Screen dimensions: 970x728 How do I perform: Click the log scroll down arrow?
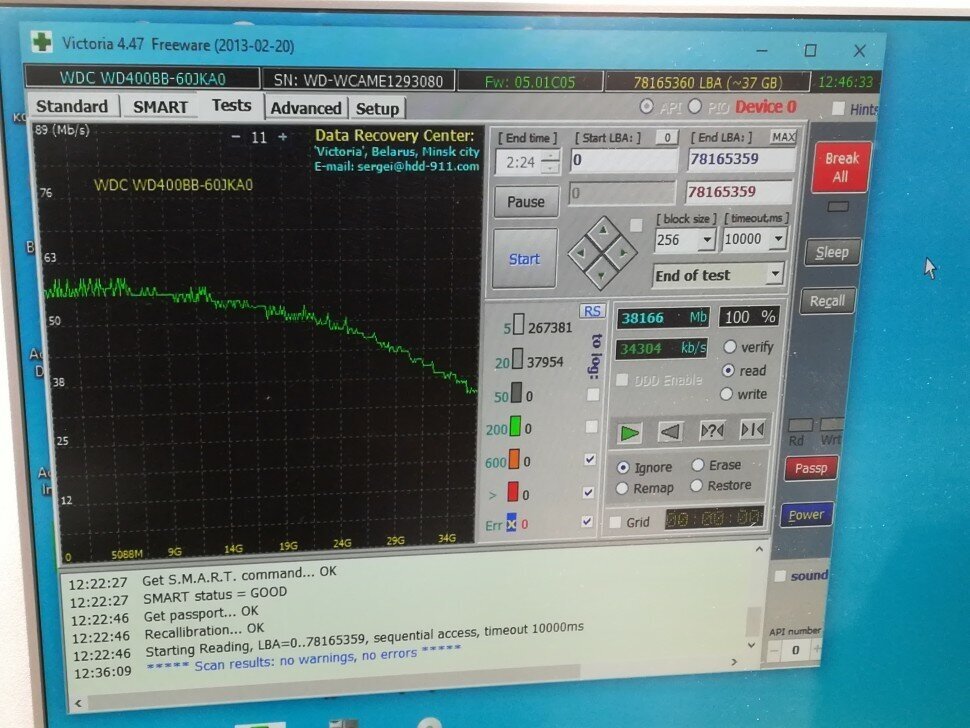pos(752,644)
